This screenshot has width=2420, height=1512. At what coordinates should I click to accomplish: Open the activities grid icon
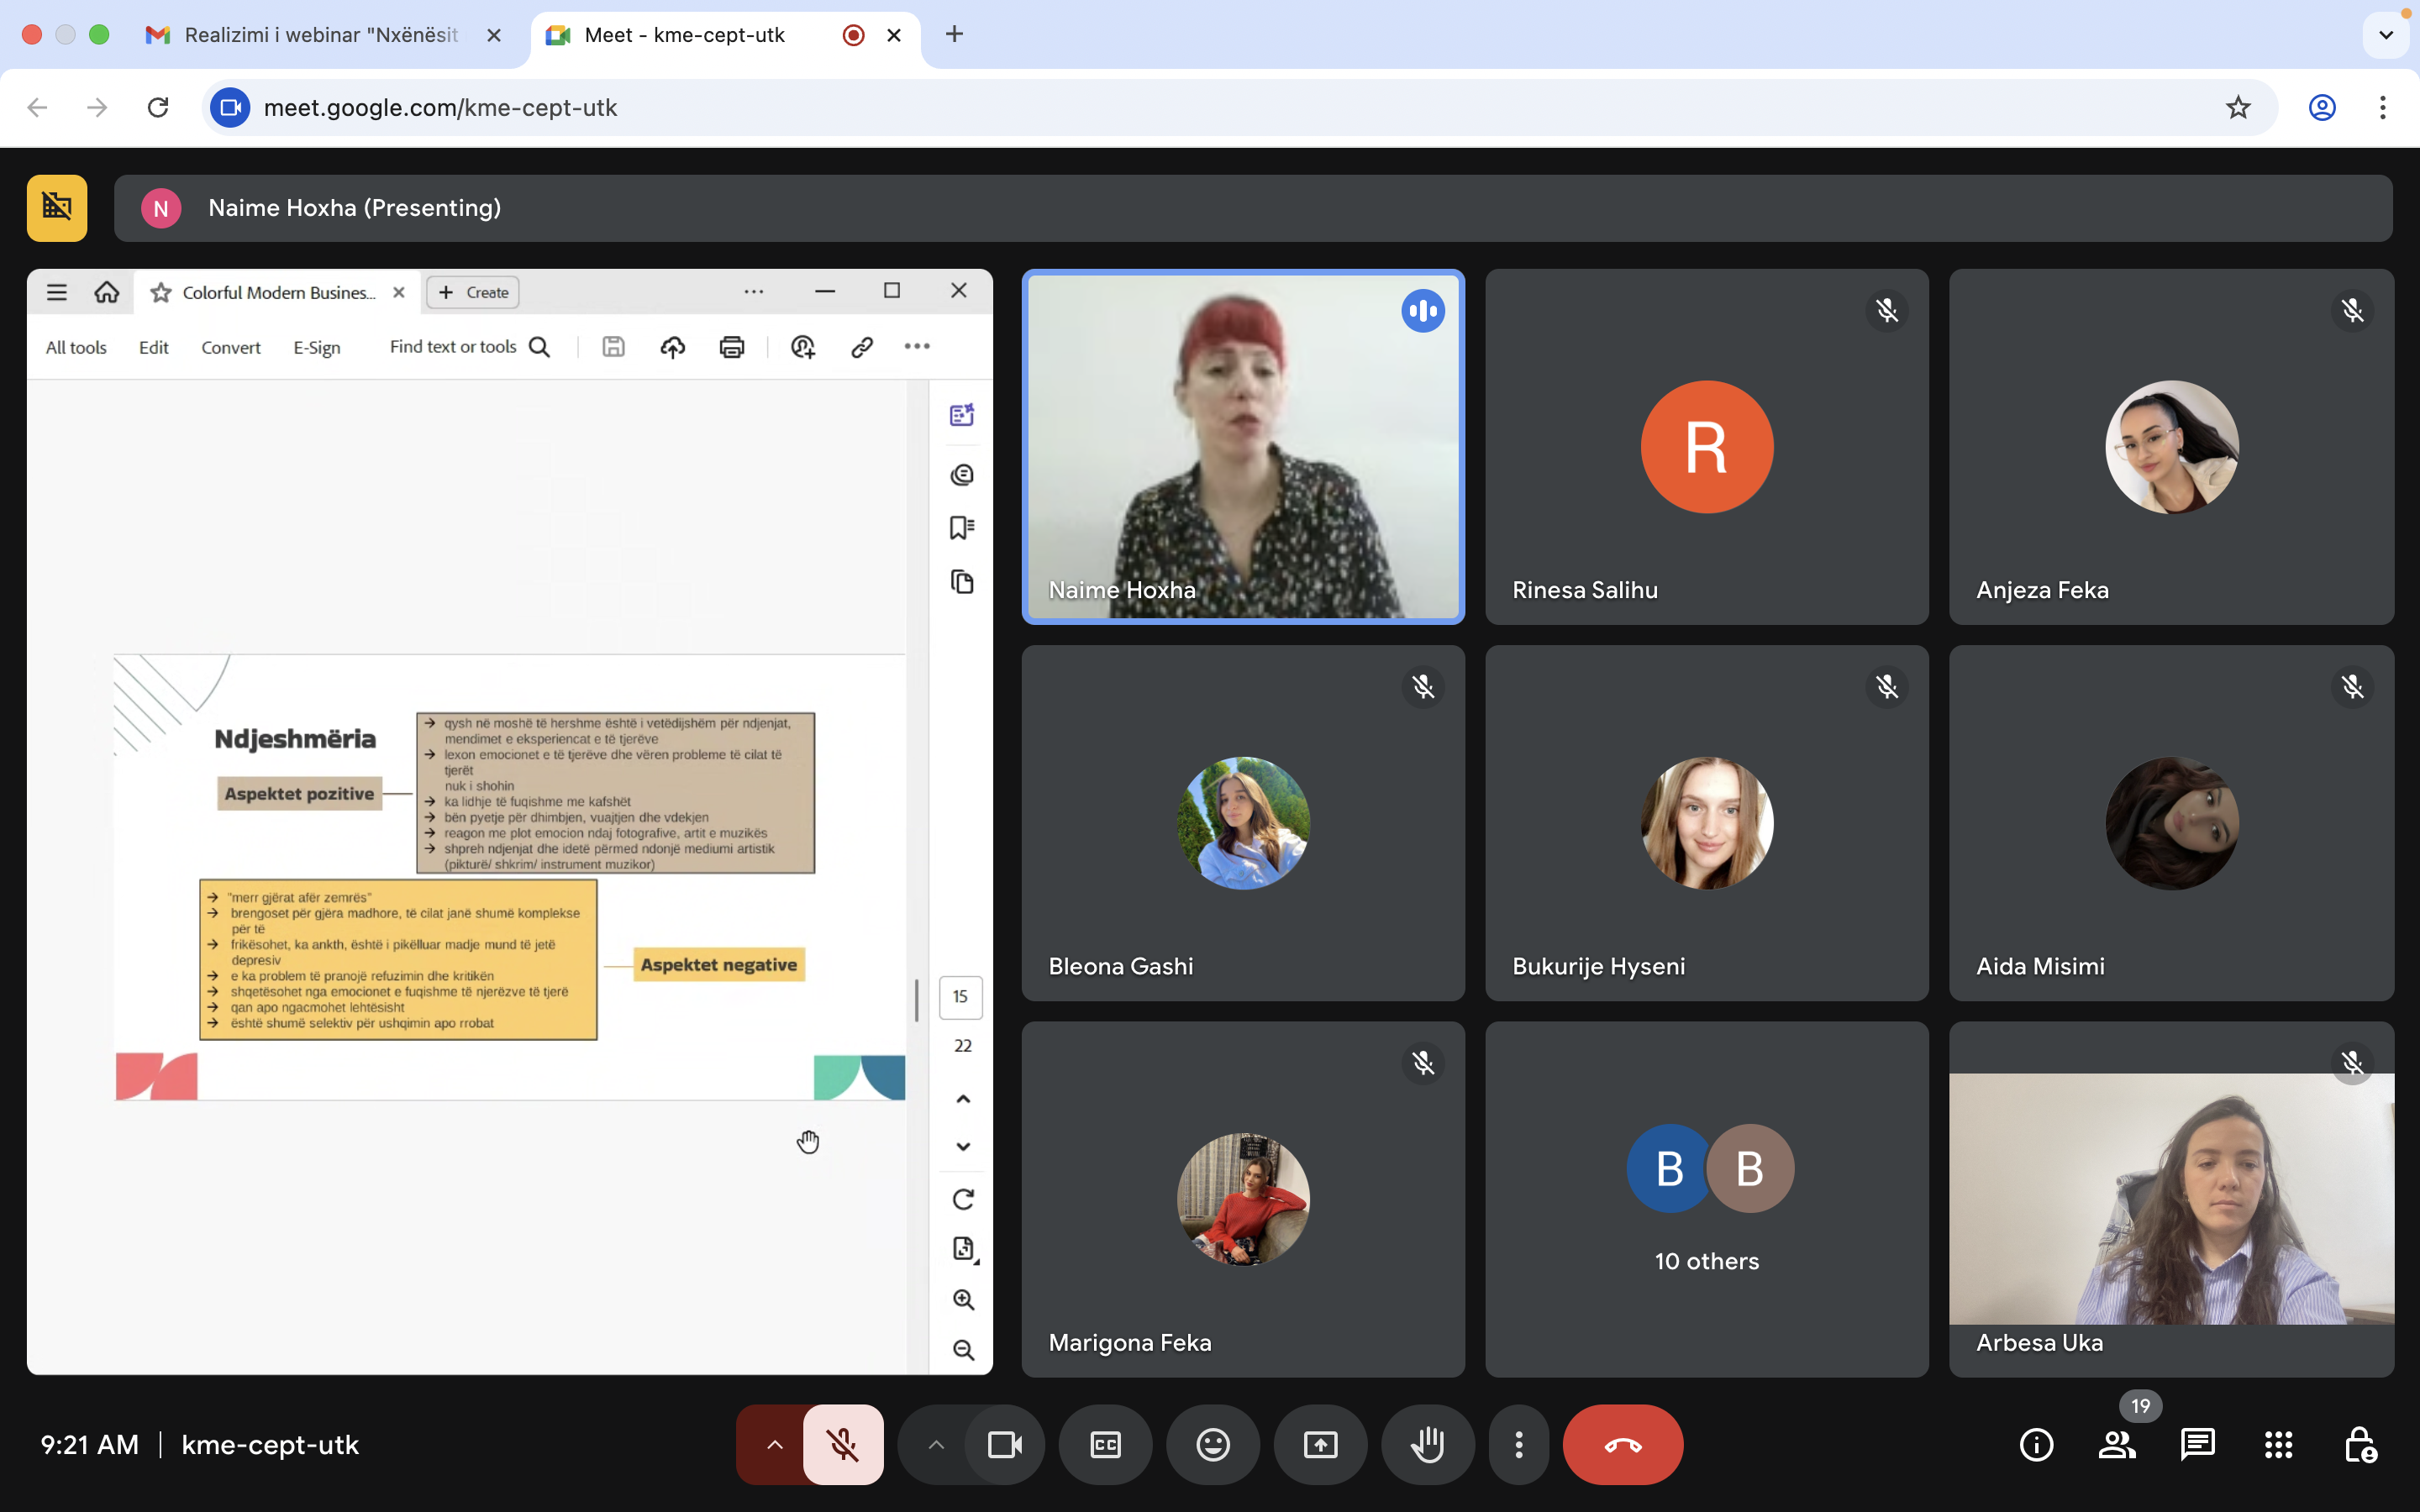(x=2278, y=1445)
